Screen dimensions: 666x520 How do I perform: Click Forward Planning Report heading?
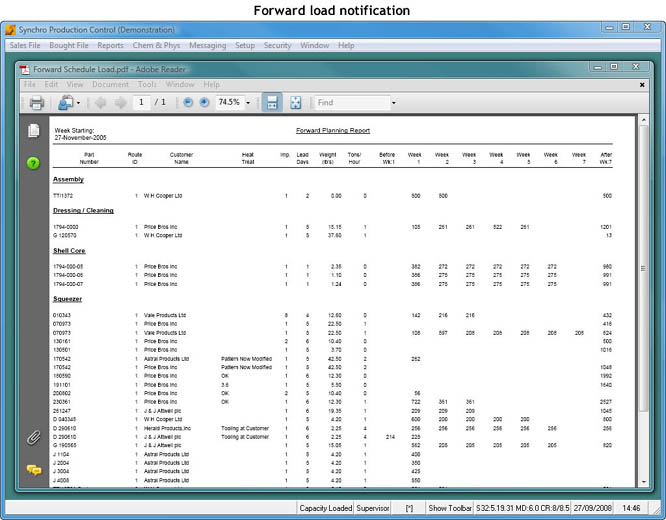tap(333, 130)
